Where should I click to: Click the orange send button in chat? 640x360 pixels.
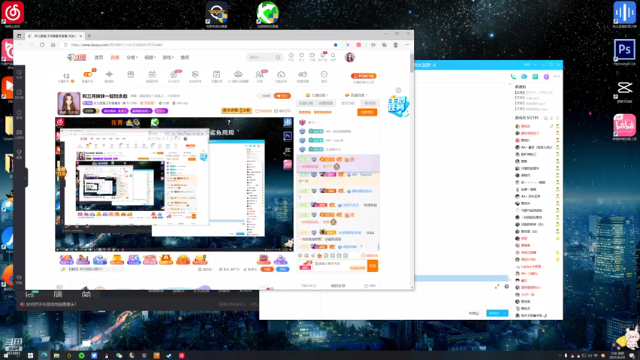pos(372,265)
